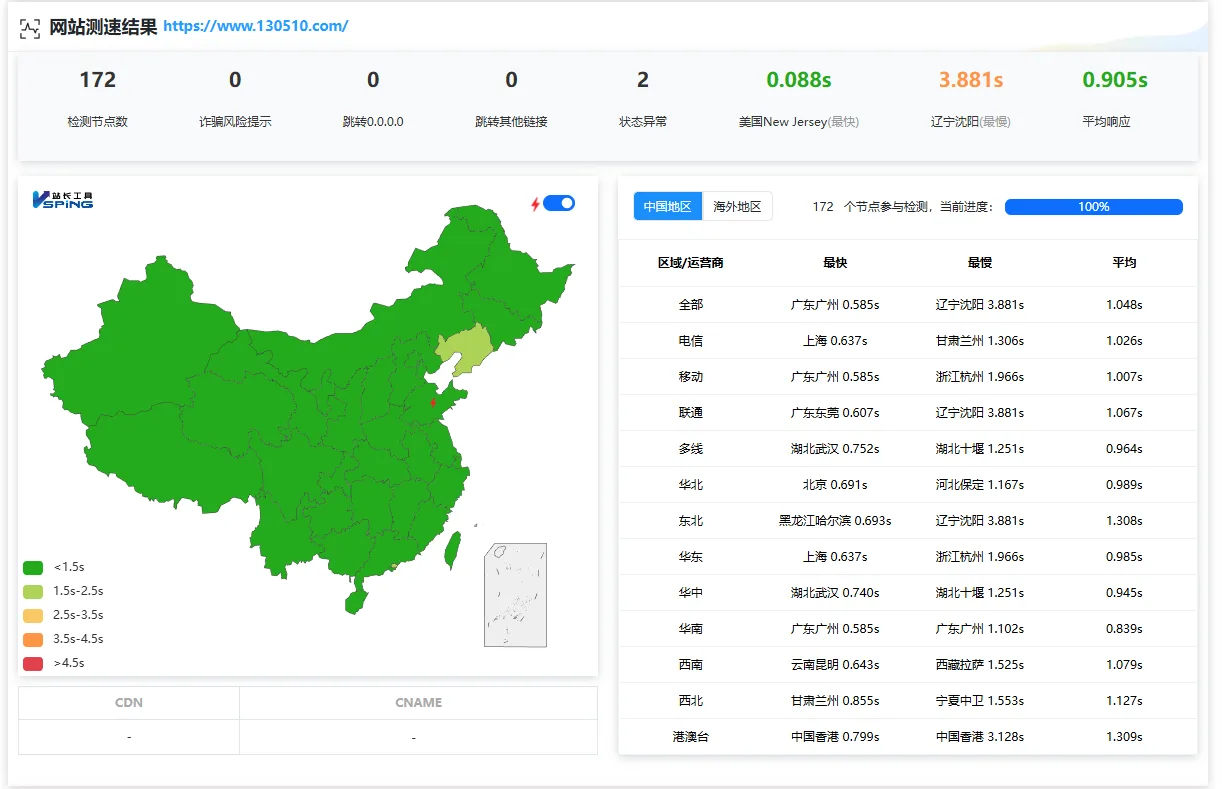Image resolution: width=1222 pixels, height=789 pixels.
Task: Click 北京 0.691s cell
Action: 835,485
